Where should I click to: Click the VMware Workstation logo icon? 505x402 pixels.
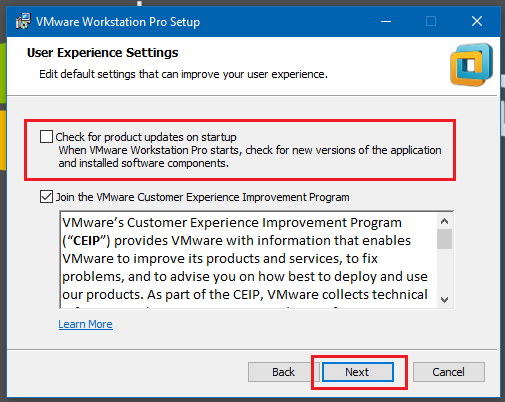pyautogui.click(x=471, y=65)
